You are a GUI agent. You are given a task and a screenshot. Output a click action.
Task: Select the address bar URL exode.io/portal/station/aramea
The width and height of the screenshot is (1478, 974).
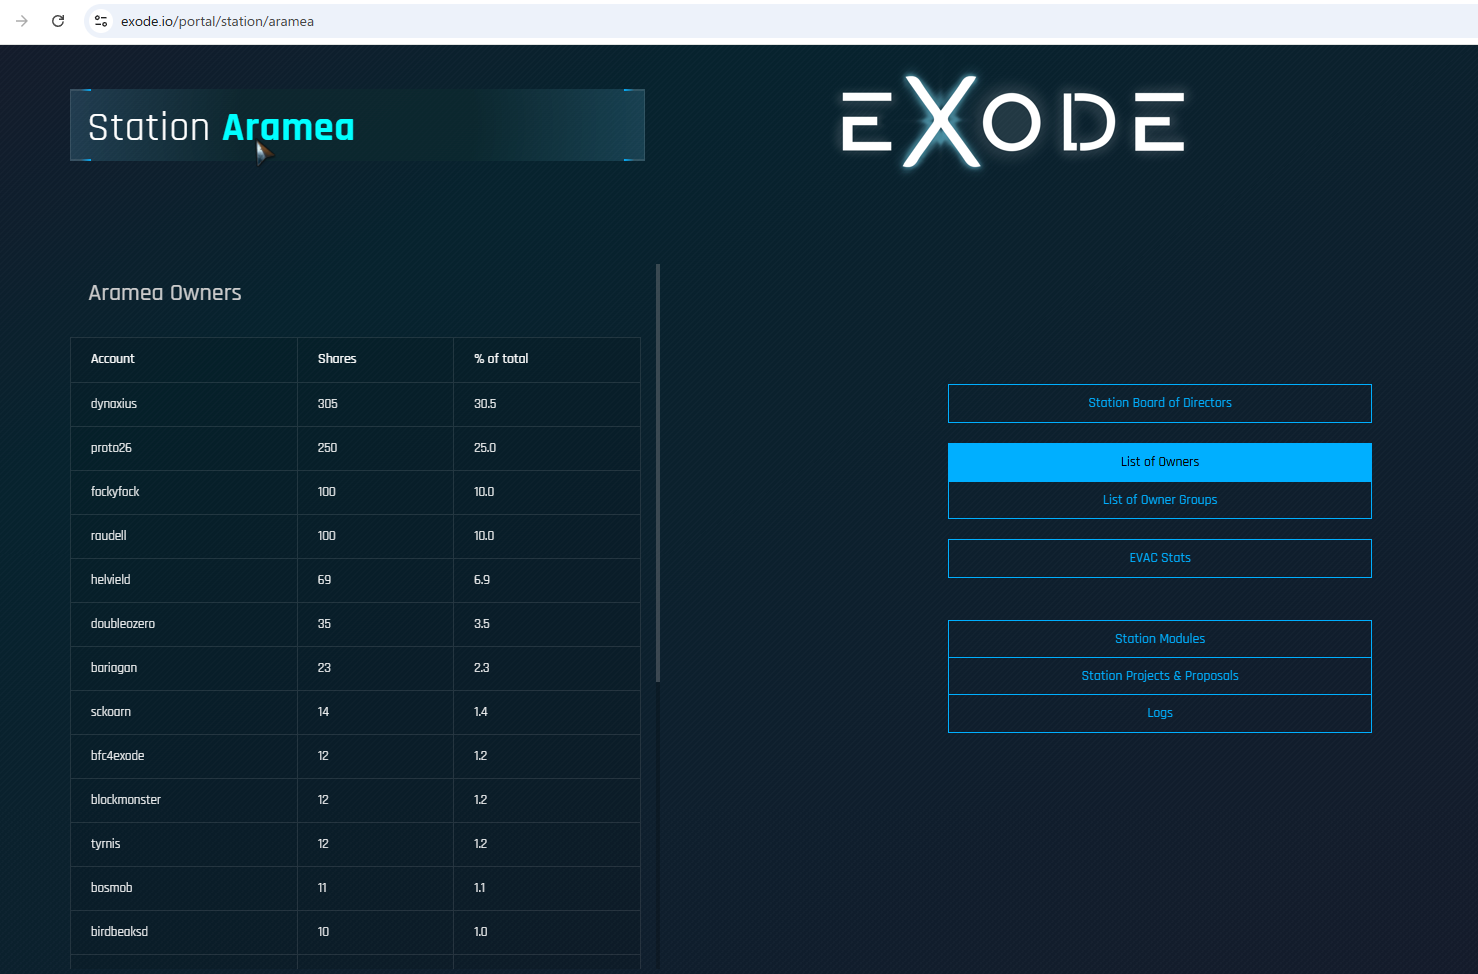click(217, 21)
